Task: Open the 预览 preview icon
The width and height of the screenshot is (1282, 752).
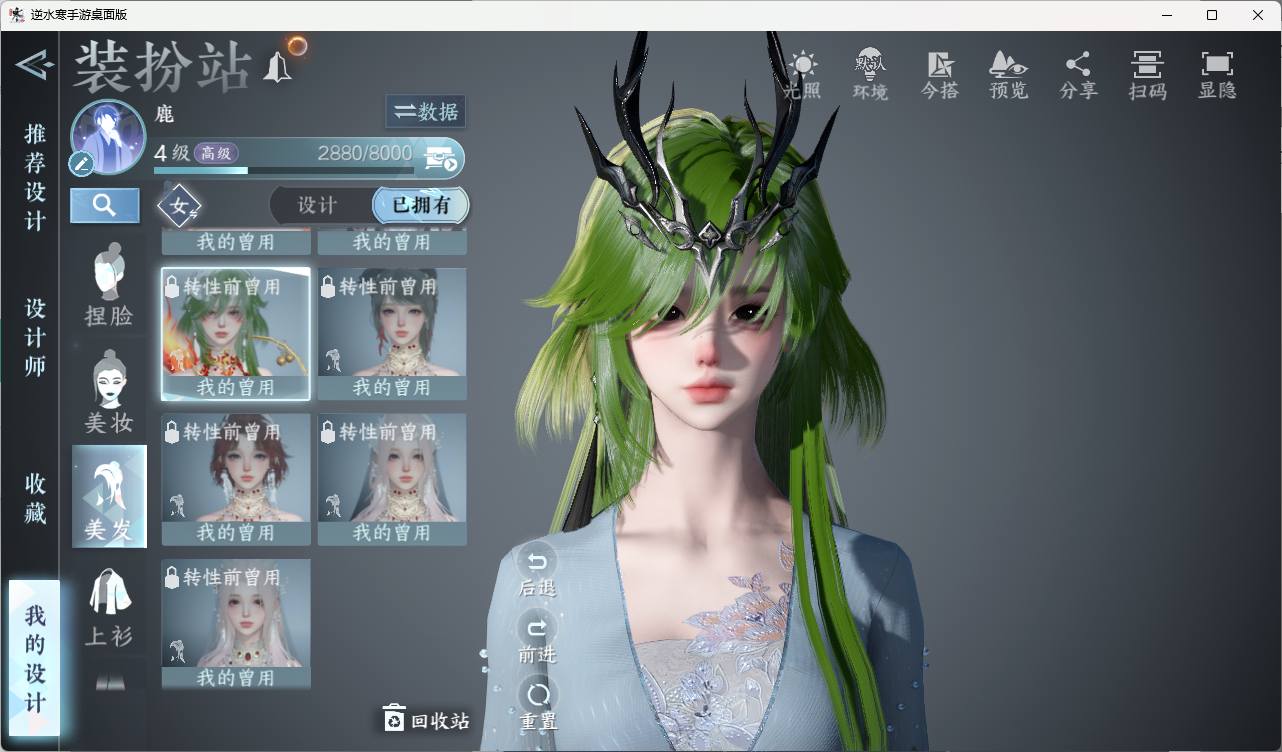Action: pyautogui.click(x=1008, y=75)
